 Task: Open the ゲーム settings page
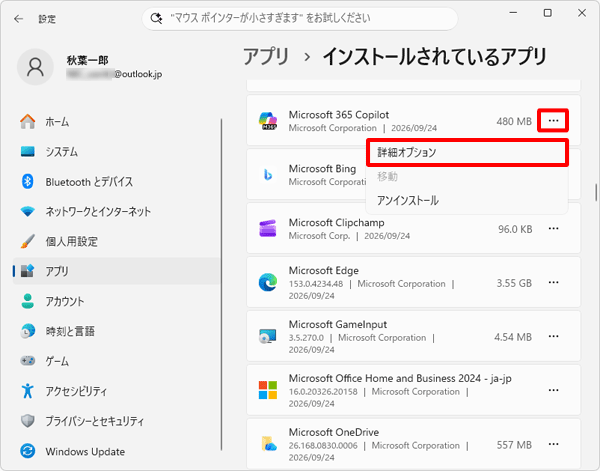click(x=117, y=361)
